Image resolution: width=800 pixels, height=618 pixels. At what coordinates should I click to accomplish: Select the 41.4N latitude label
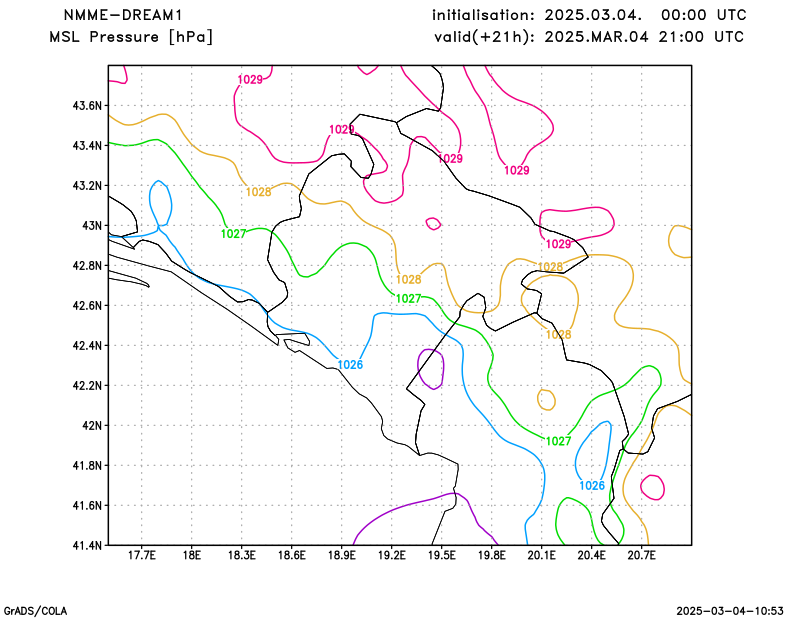pos(87,545)
